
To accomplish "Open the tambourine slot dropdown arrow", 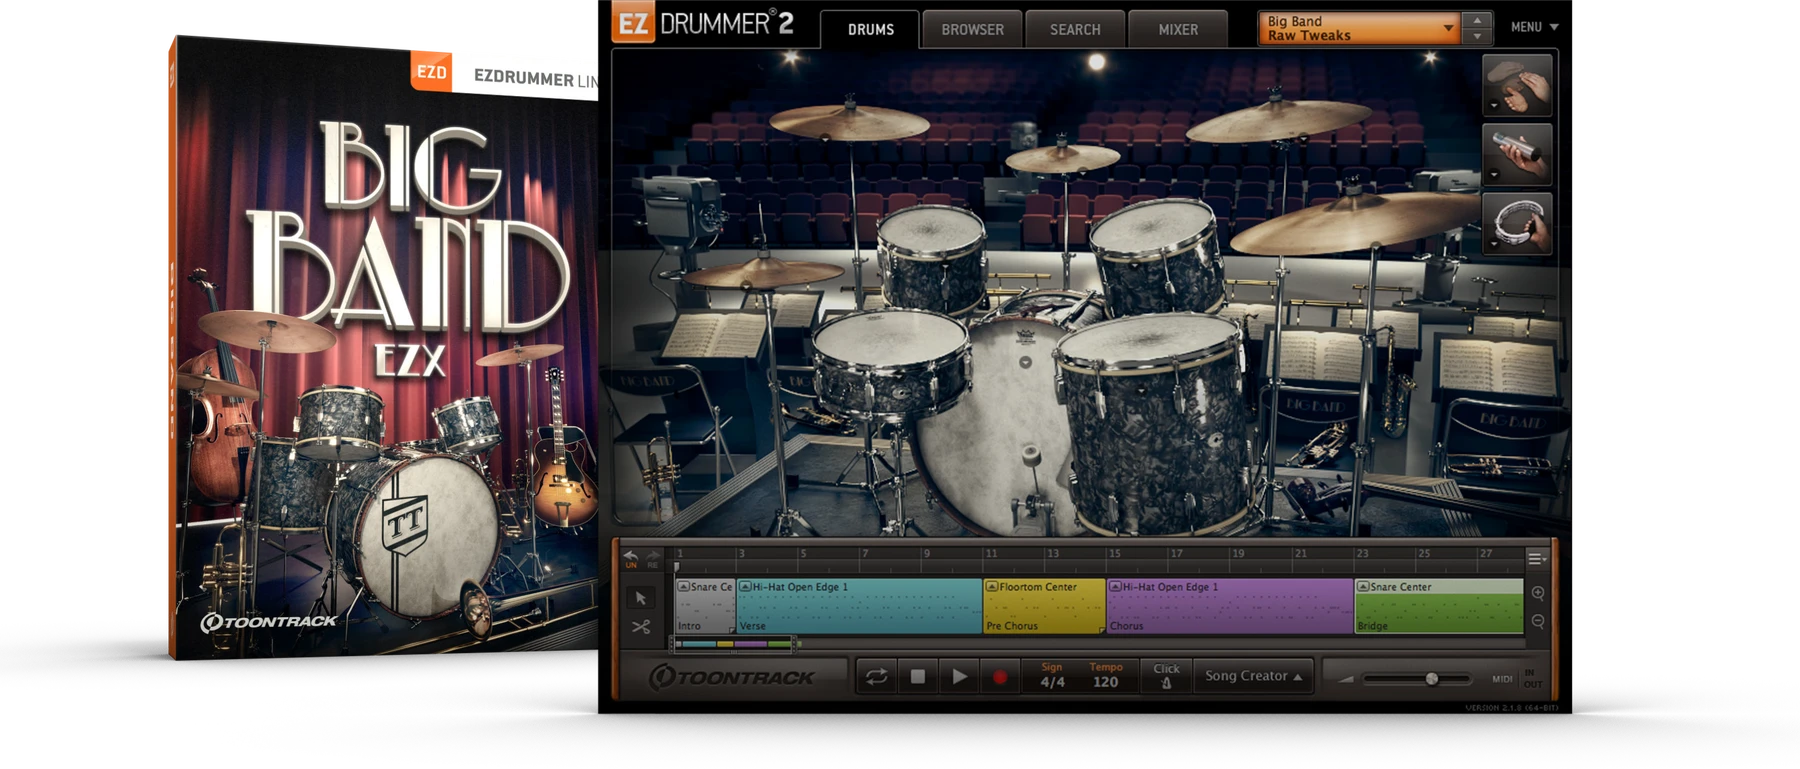I will [1494, 243].
